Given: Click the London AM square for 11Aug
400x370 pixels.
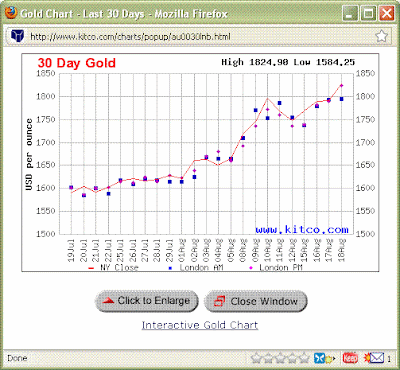Looking at the screenshot, I should pyautogui.click(x=279, y=103).
